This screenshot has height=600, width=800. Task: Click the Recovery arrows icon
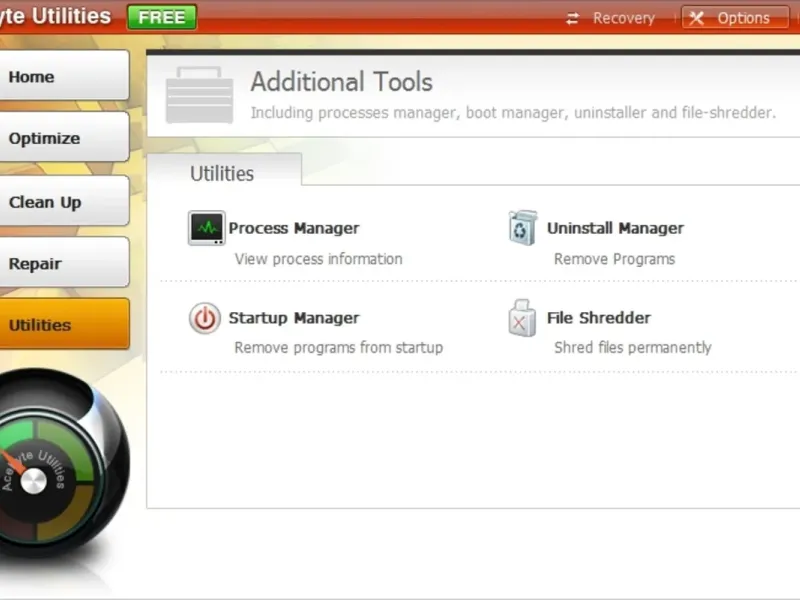(572, 18)
